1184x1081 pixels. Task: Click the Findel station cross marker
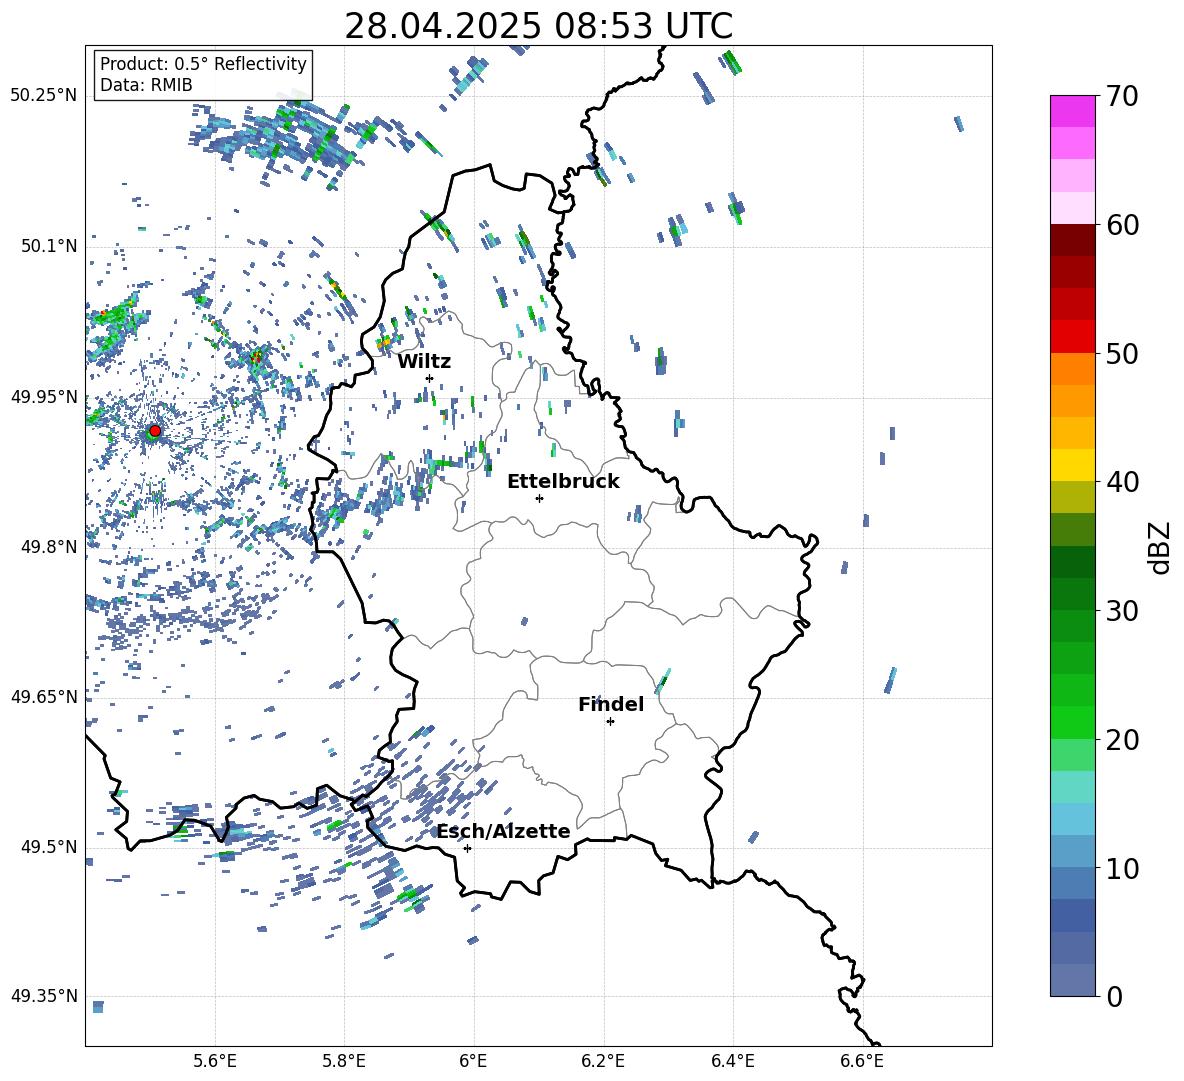point(610,722)
